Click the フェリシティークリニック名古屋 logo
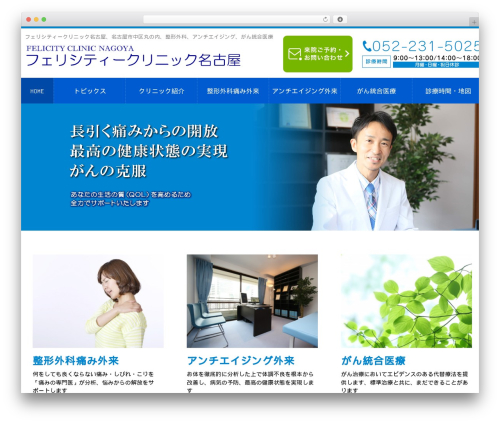This screenshot has width=500, height=423. pyautogui.click(x=133, y=60)
